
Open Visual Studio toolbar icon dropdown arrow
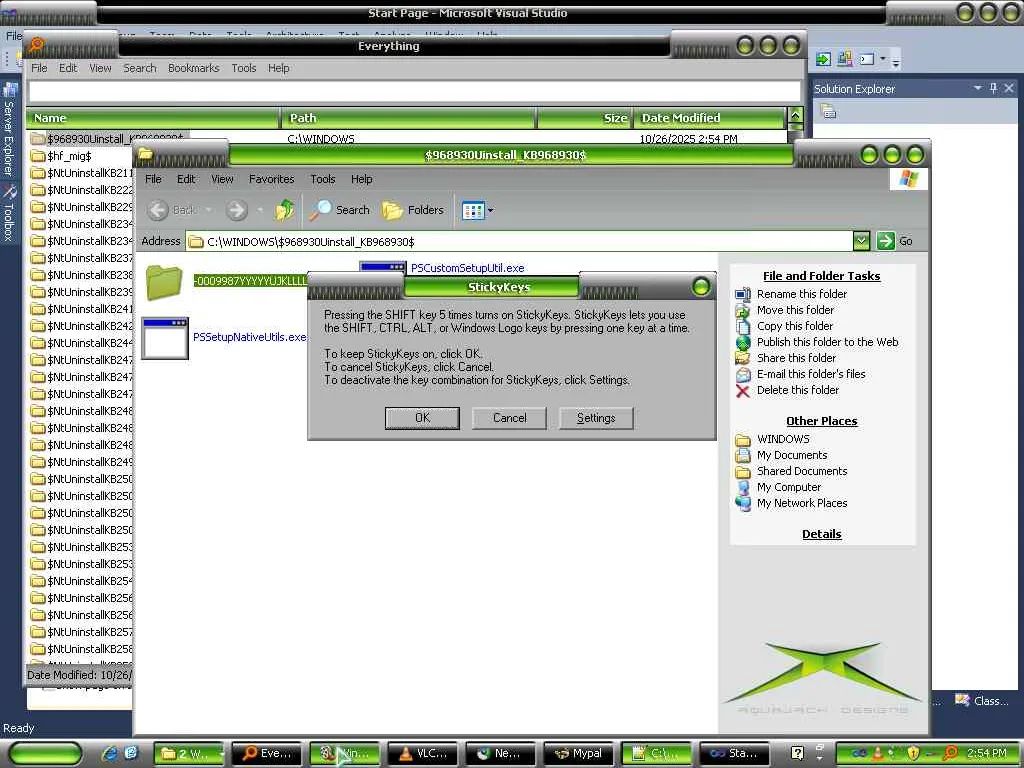coord(883,59)
